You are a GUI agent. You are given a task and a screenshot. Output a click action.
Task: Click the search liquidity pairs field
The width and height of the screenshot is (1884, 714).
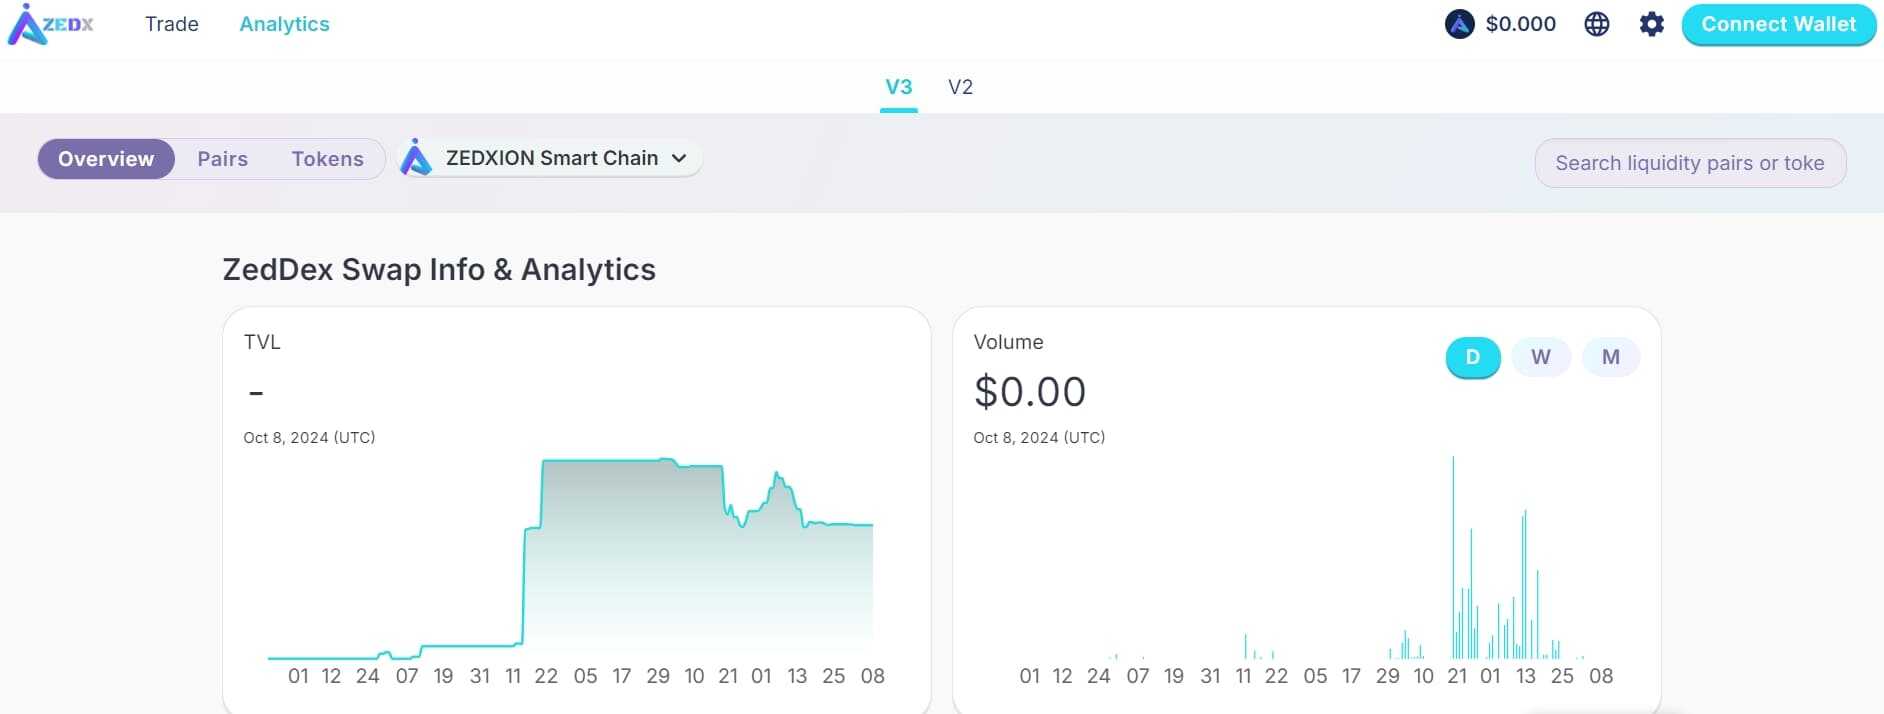click(1690, 162)
